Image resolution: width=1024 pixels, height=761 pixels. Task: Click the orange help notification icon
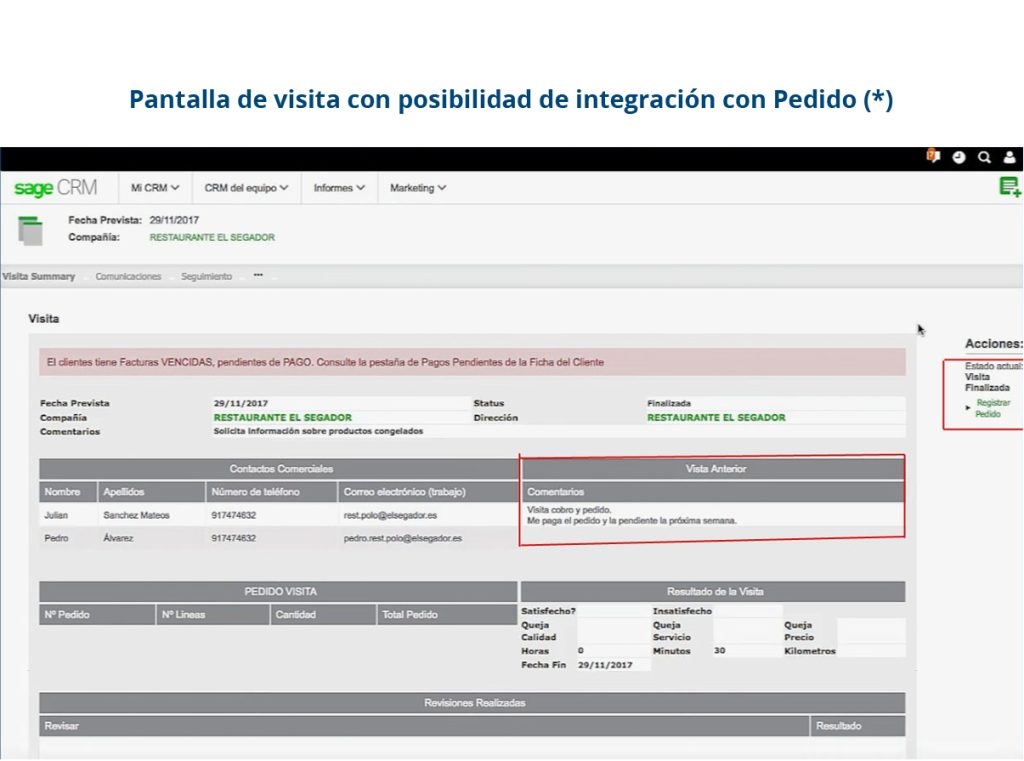tap(934, 158)
